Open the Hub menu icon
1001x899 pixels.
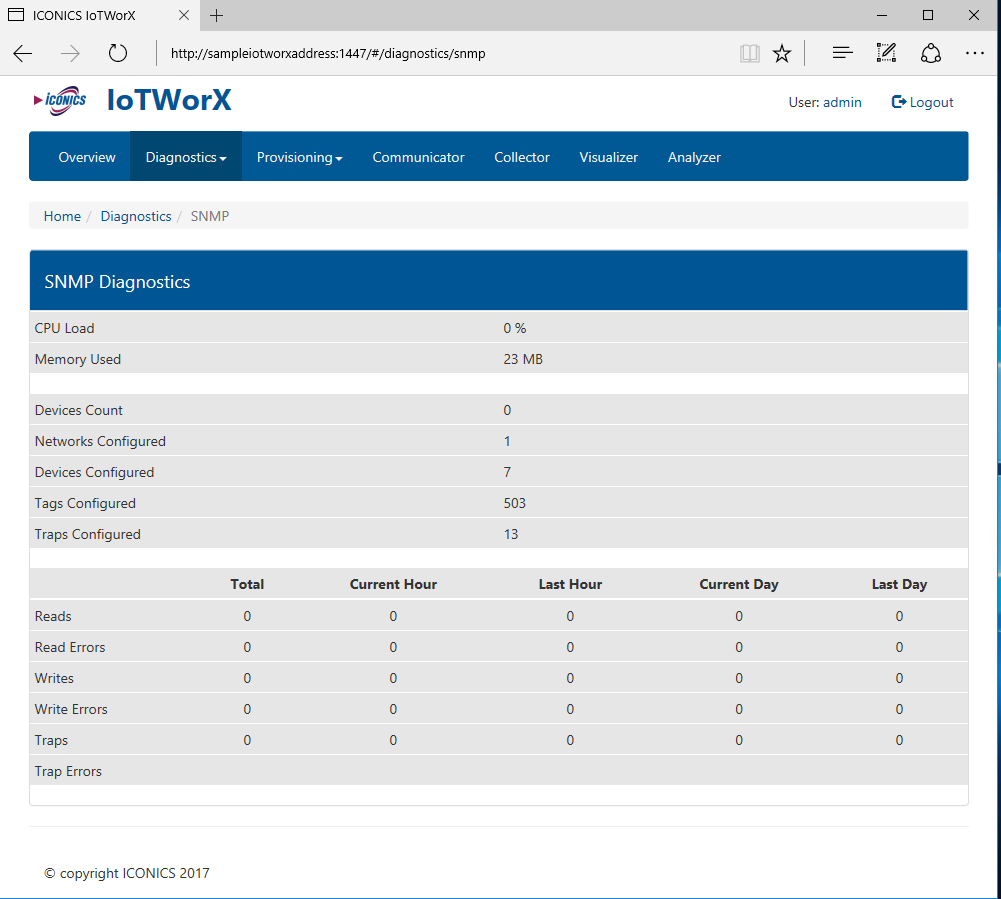[842, 54]
